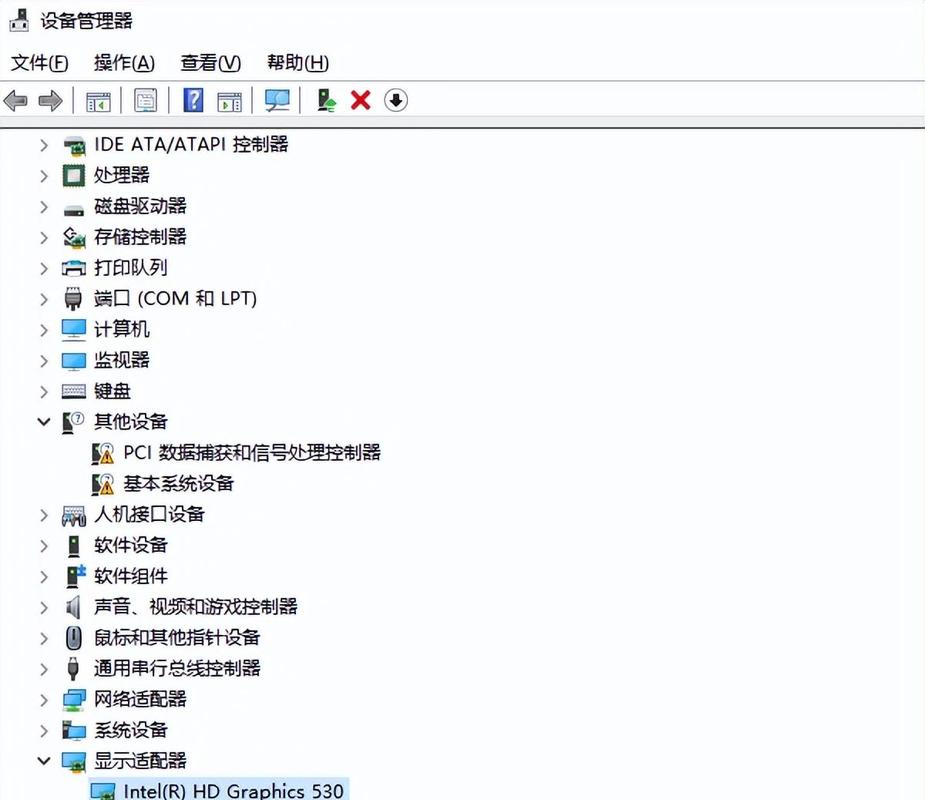This screenshot has width=925, height=800.
Task: Click the warning icon next to 基本系统设备
Action: (x=104, y=483)
